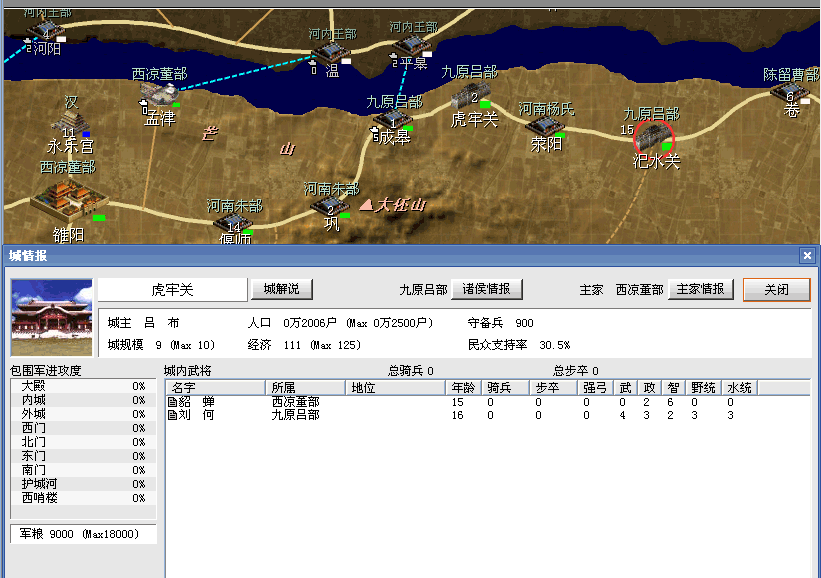Close the 城情报 window with X
The width and height of the screenshot is (821, 578).
[x=807, y=256]
